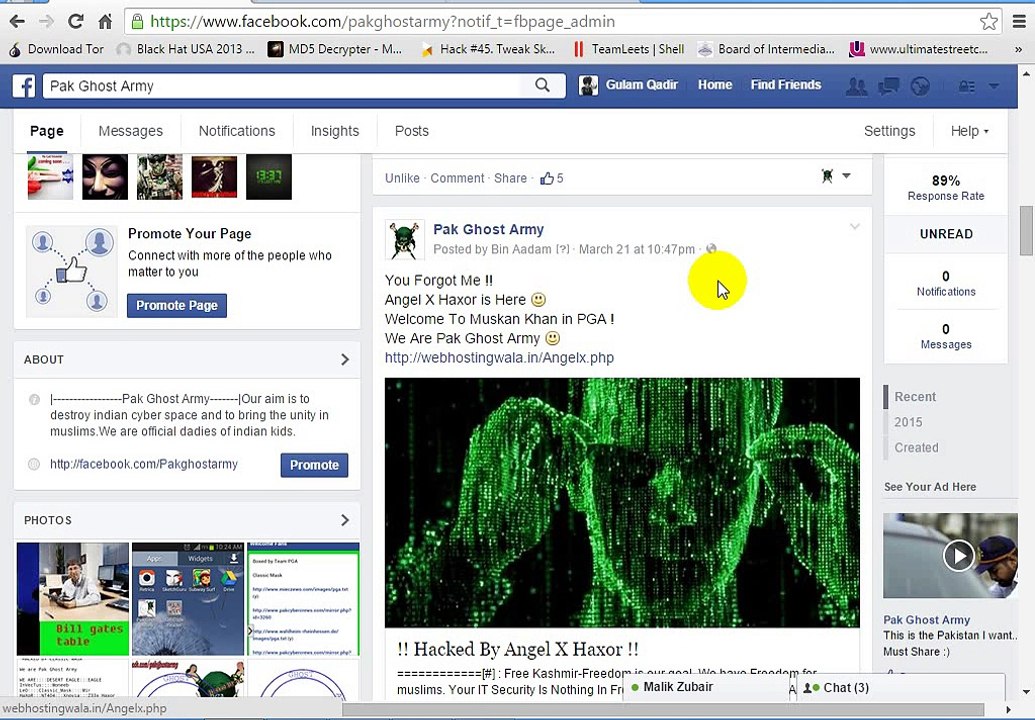Image resolution: width=1035 pixels, height=720 pixels.
Task: Open the Black Hat USA 2013 bookmark
Action: (x=185, y=49)
